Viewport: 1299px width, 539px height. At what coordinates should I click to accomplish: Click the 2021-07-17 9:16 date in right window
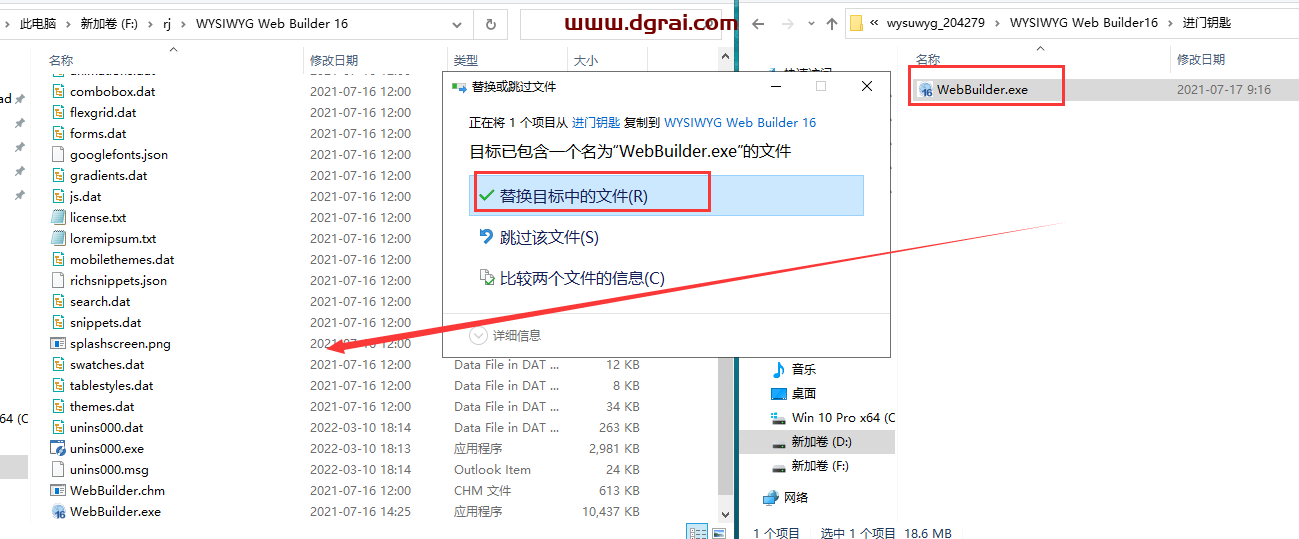tap(1224, 90)
